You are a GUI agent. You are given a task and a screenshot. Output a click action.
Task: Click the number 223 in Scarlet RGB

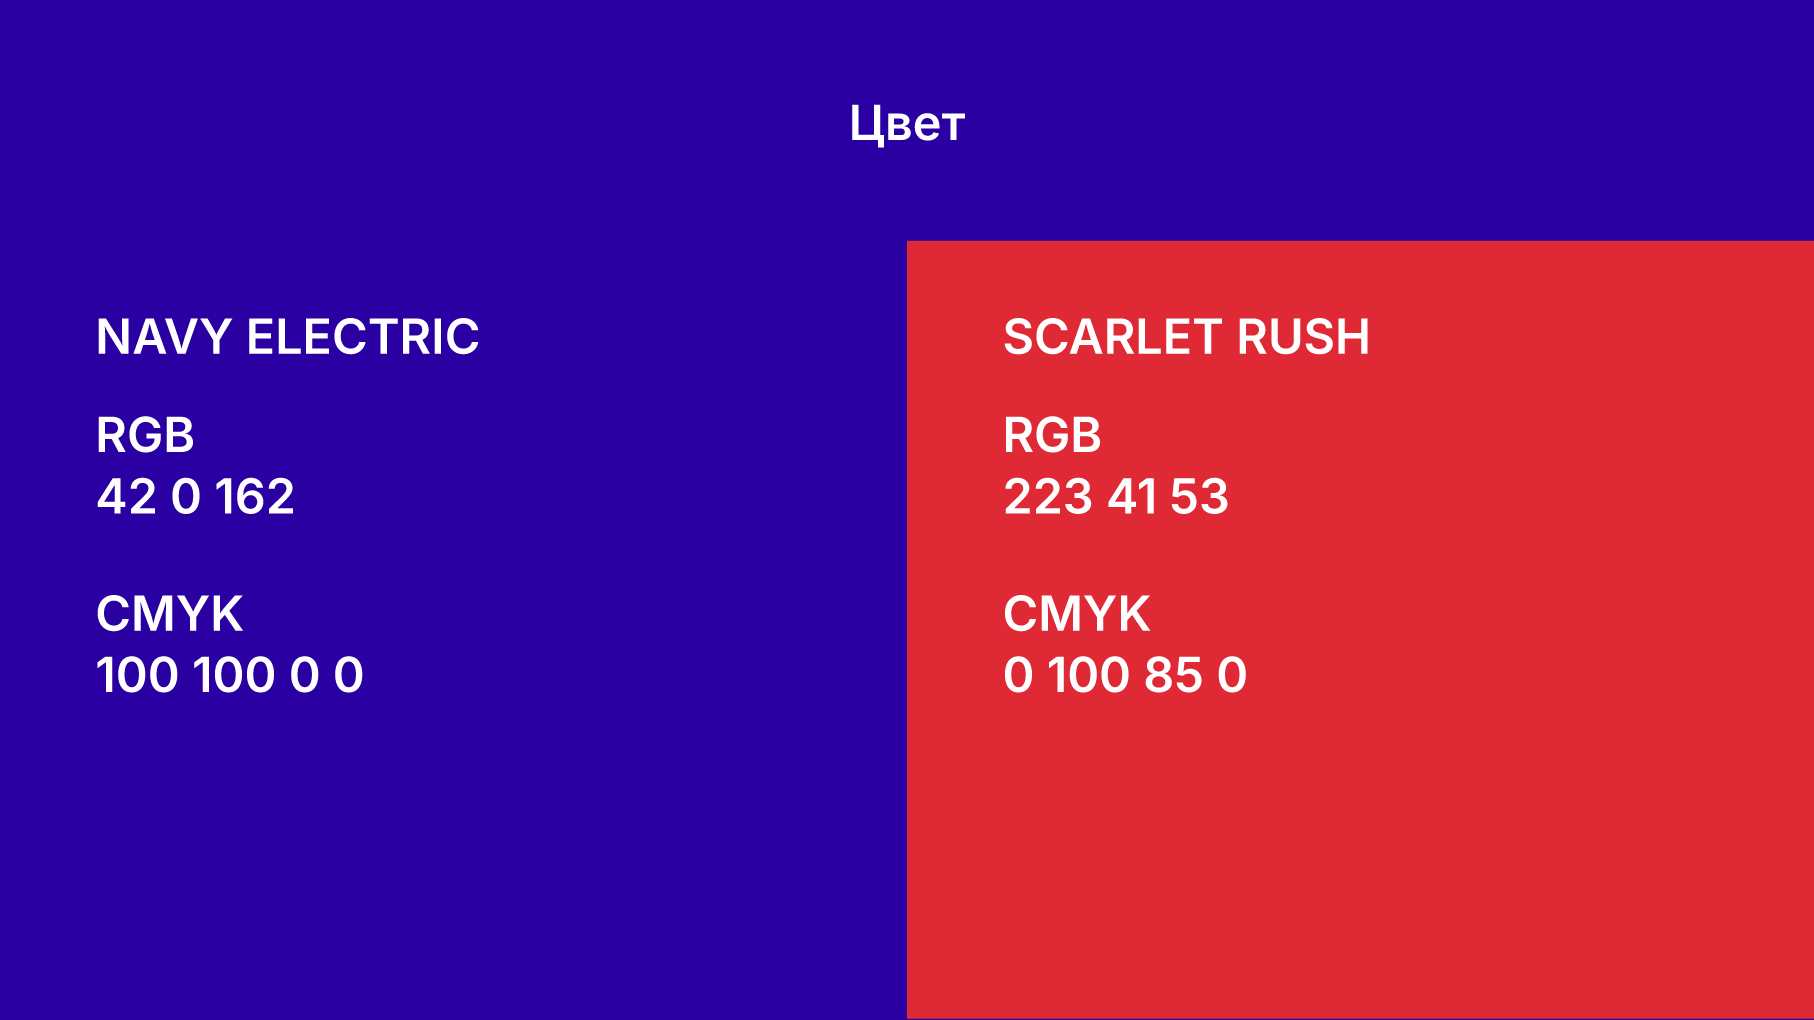(1048, 497)
